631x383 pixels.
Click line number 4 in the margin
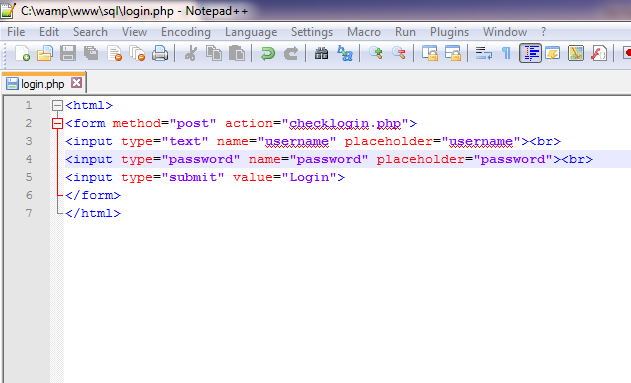[x=29, y=159]
